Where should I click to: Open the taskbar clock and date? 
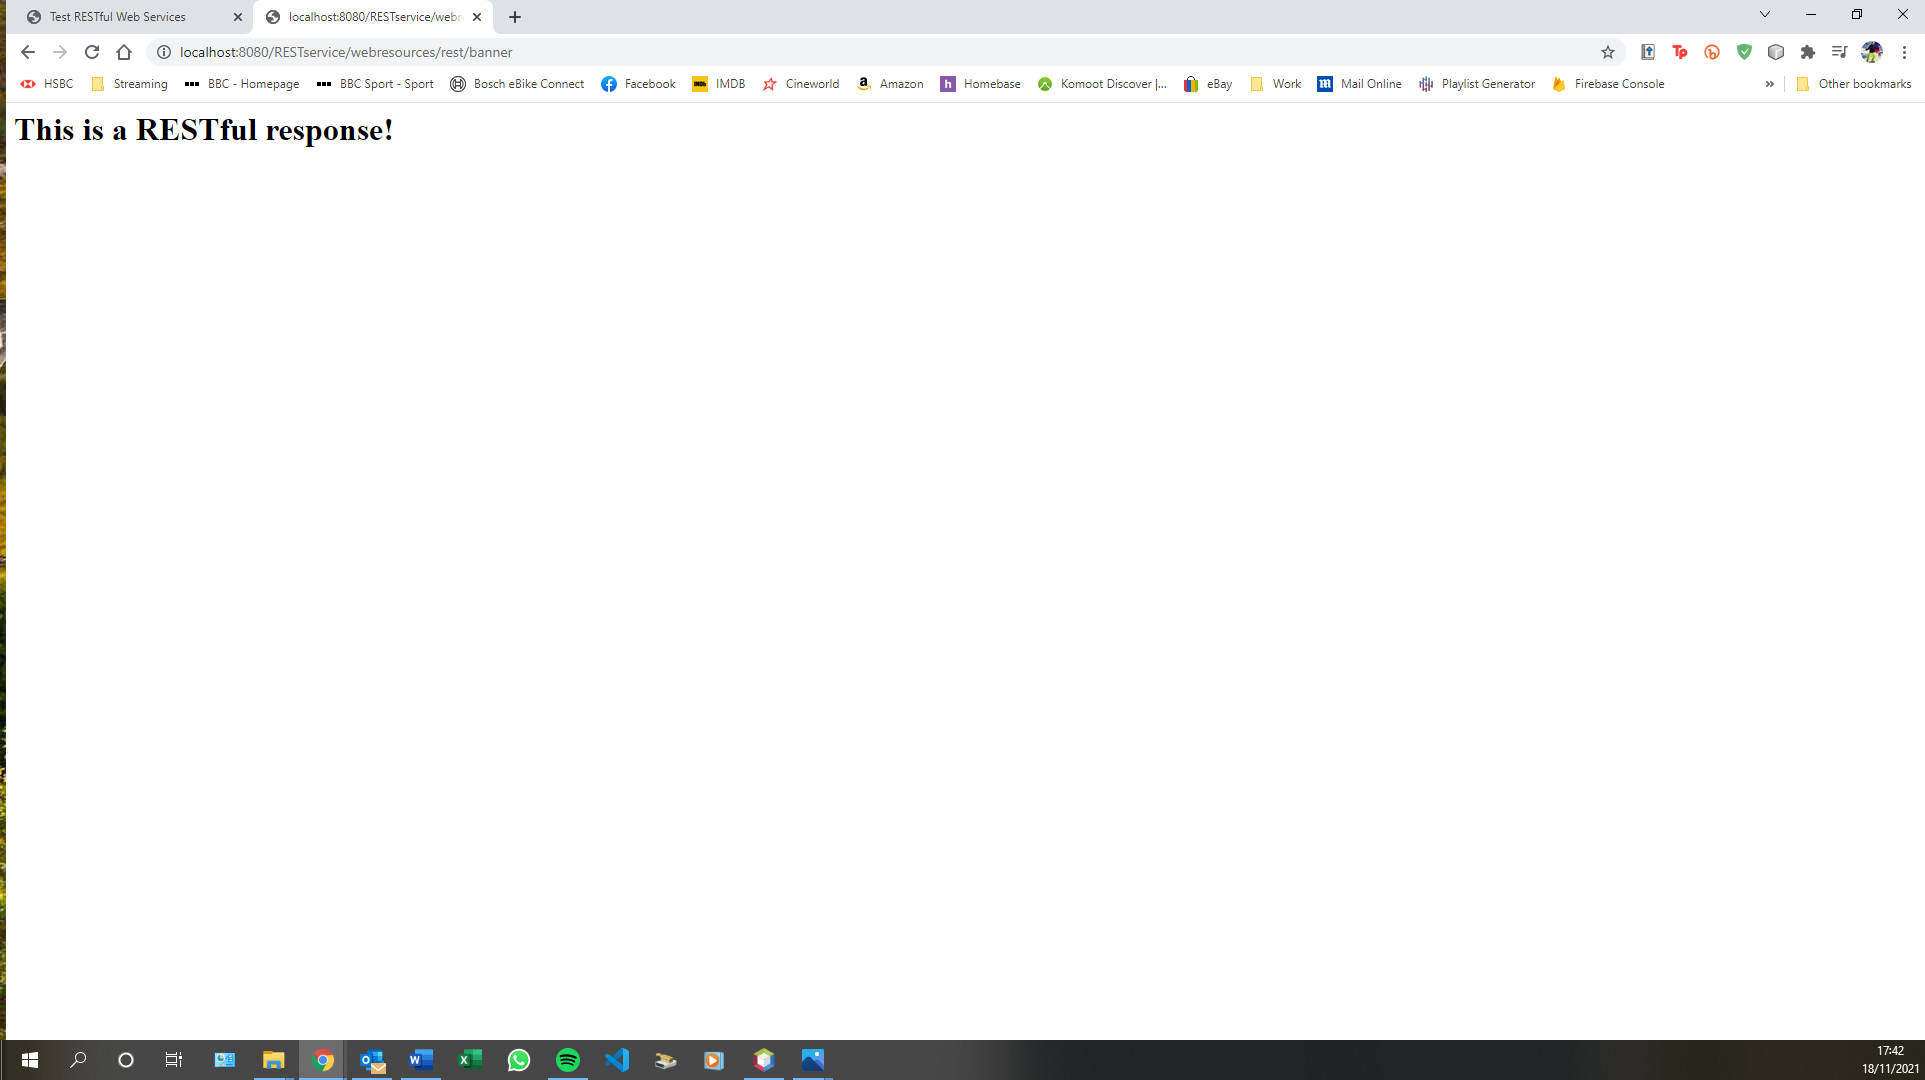click(x=1890, y=1060)
